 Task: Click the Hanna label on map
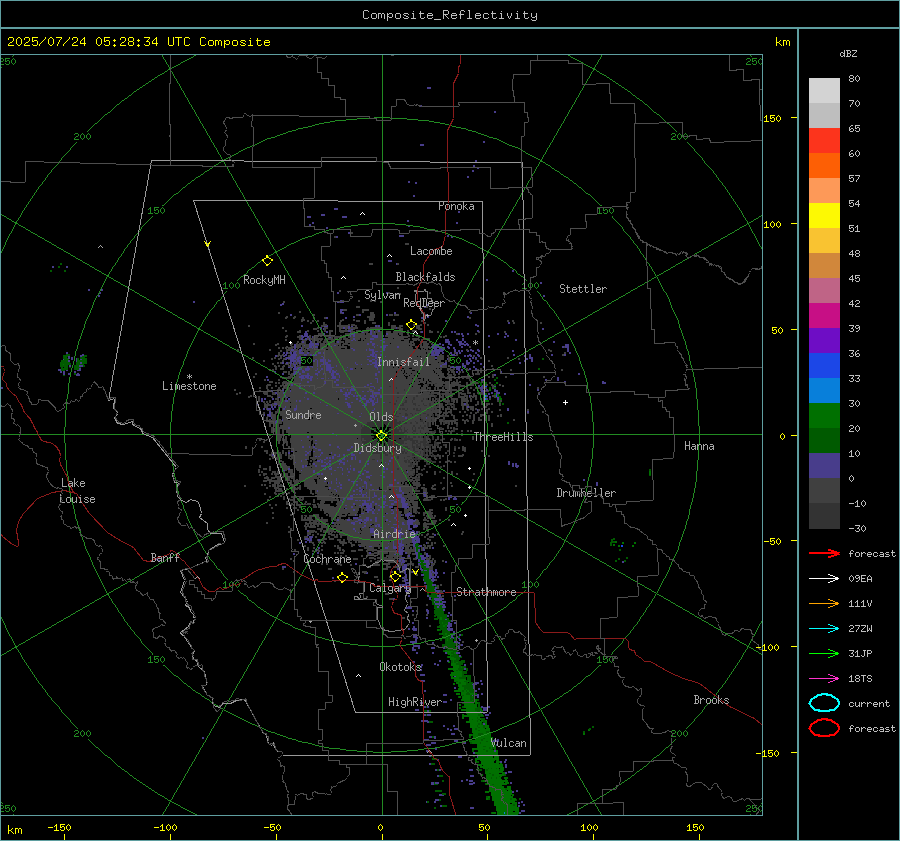[699, 446]
